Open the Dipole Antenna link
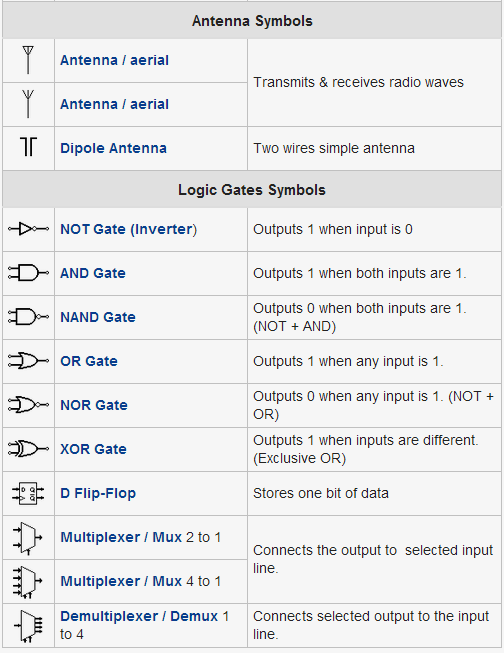 pyautogui.click(x=113, y=148)
